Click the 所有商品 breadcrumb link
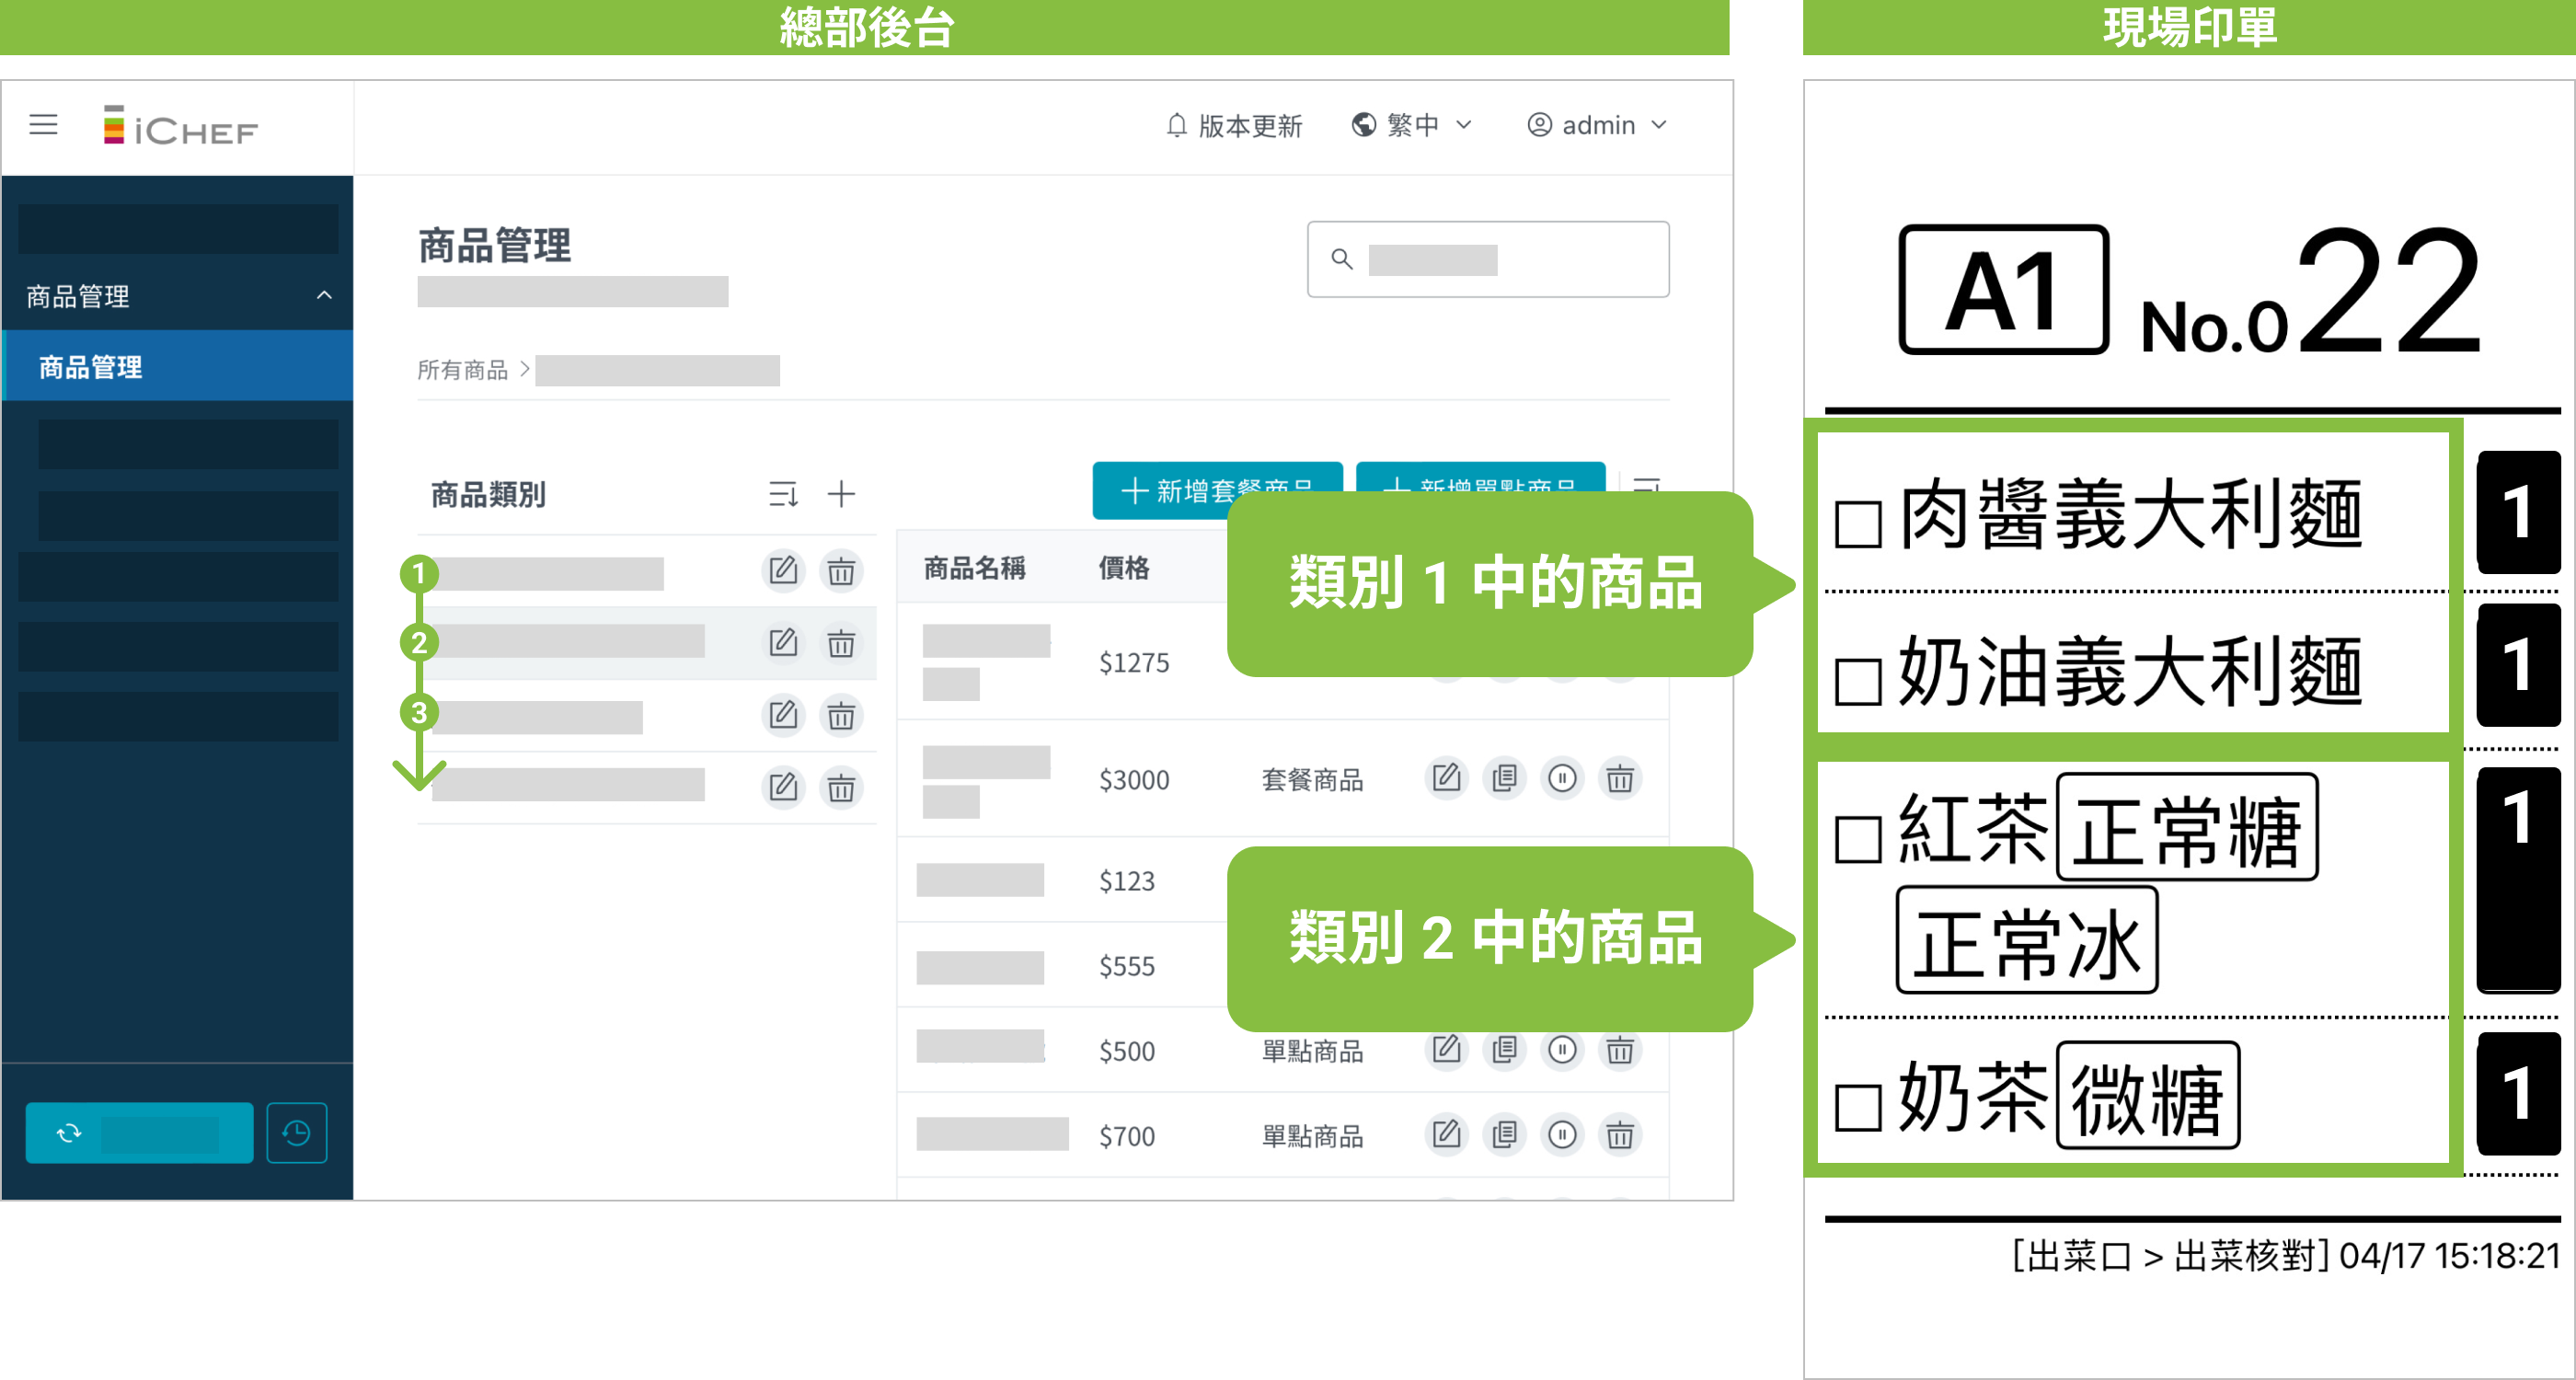The width and height of the screenshot is (2576, 1380). [462, 370]
